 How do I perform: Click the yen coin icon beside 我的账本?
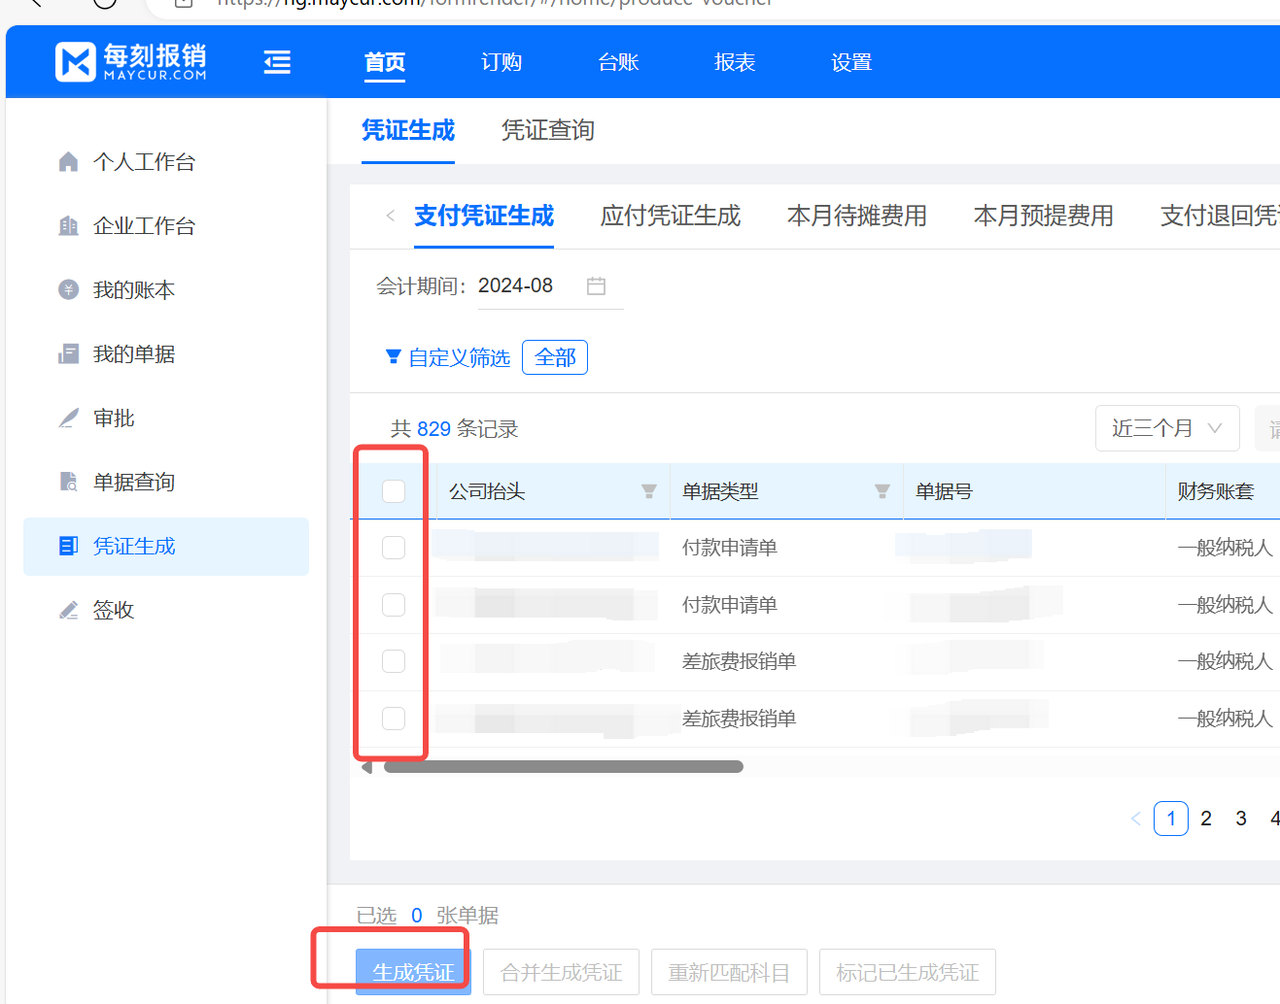[68, 290]
